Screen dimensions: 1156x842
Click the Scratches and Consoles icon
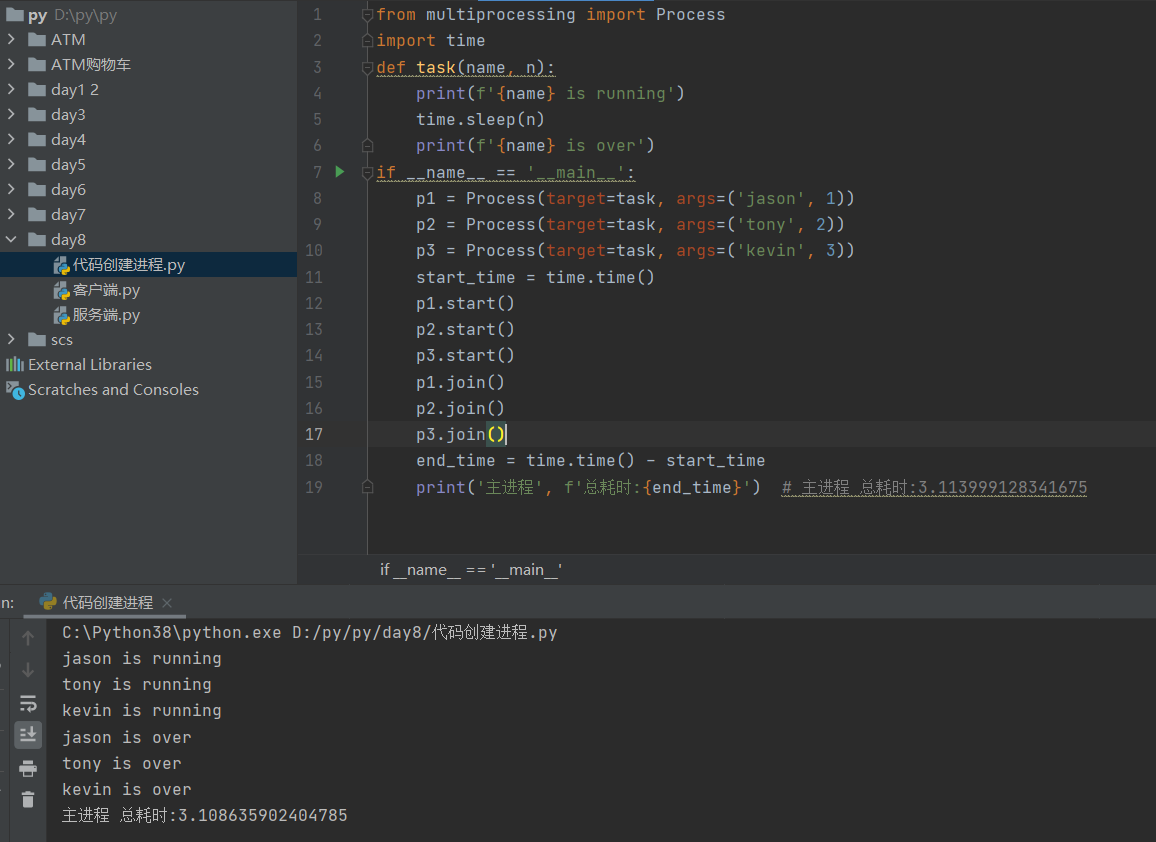pos(15,390)
